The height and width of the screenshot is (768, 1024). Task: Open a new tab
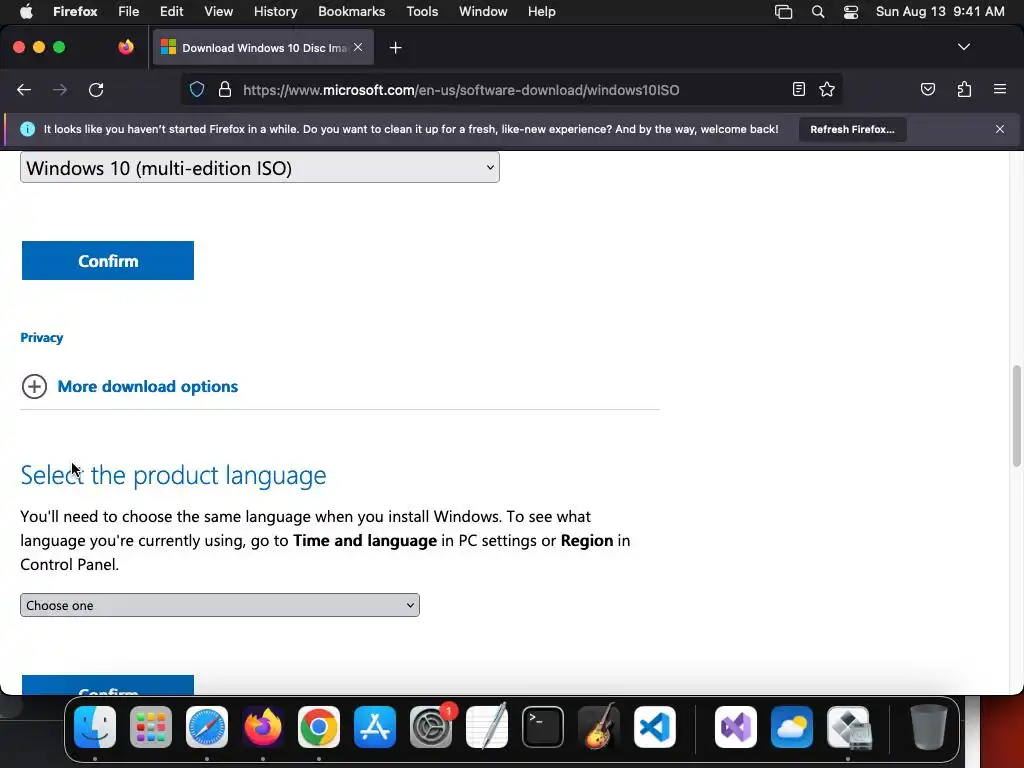pos(395,48)
